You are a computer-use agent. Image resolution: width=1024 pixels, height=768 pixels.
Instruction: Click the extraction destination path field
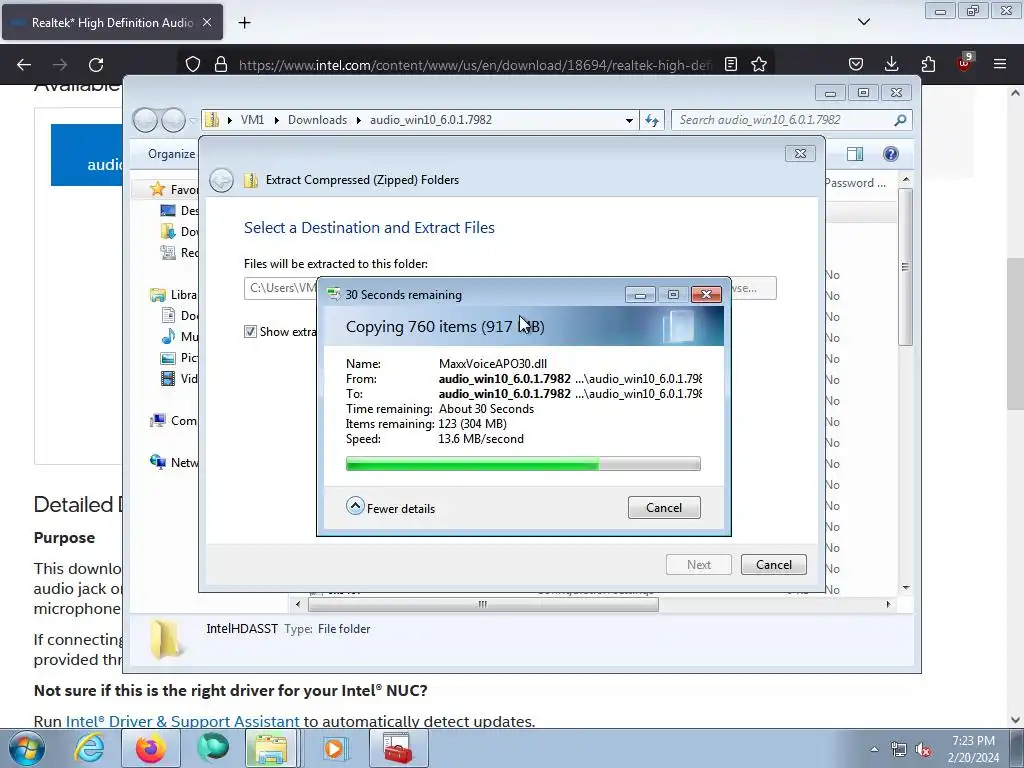281,288
